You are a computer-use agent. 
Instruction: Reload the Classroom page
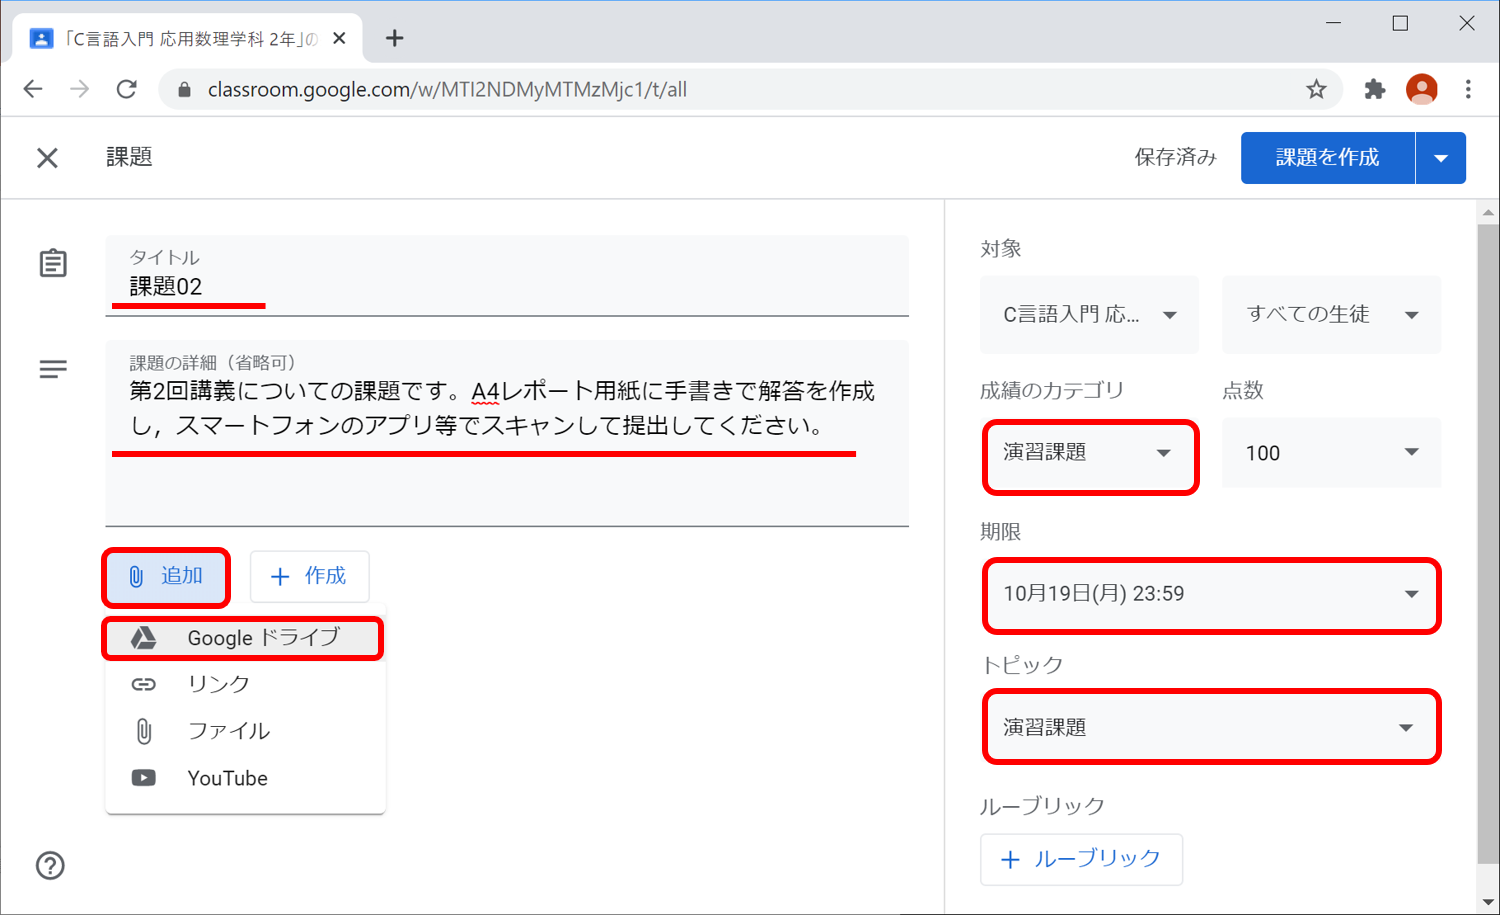coord(127,89)
